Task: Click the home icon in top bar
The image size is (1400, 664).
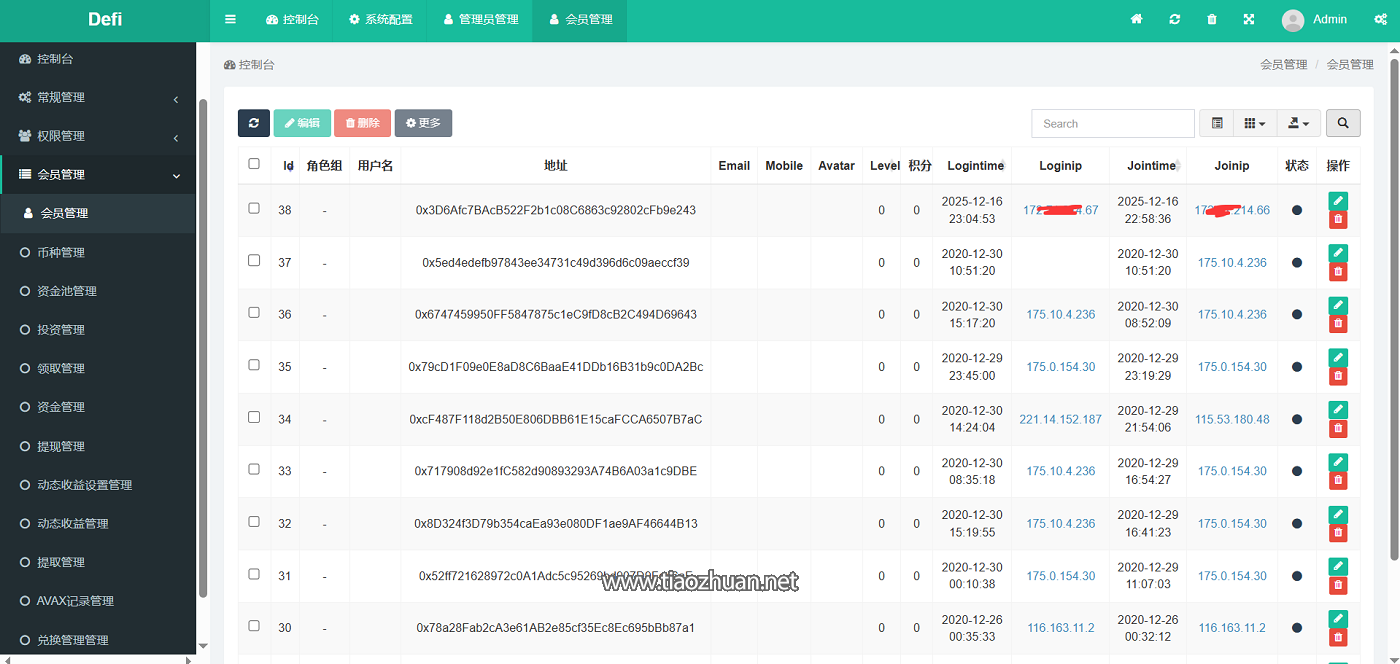Action: tap(1136, 19)
